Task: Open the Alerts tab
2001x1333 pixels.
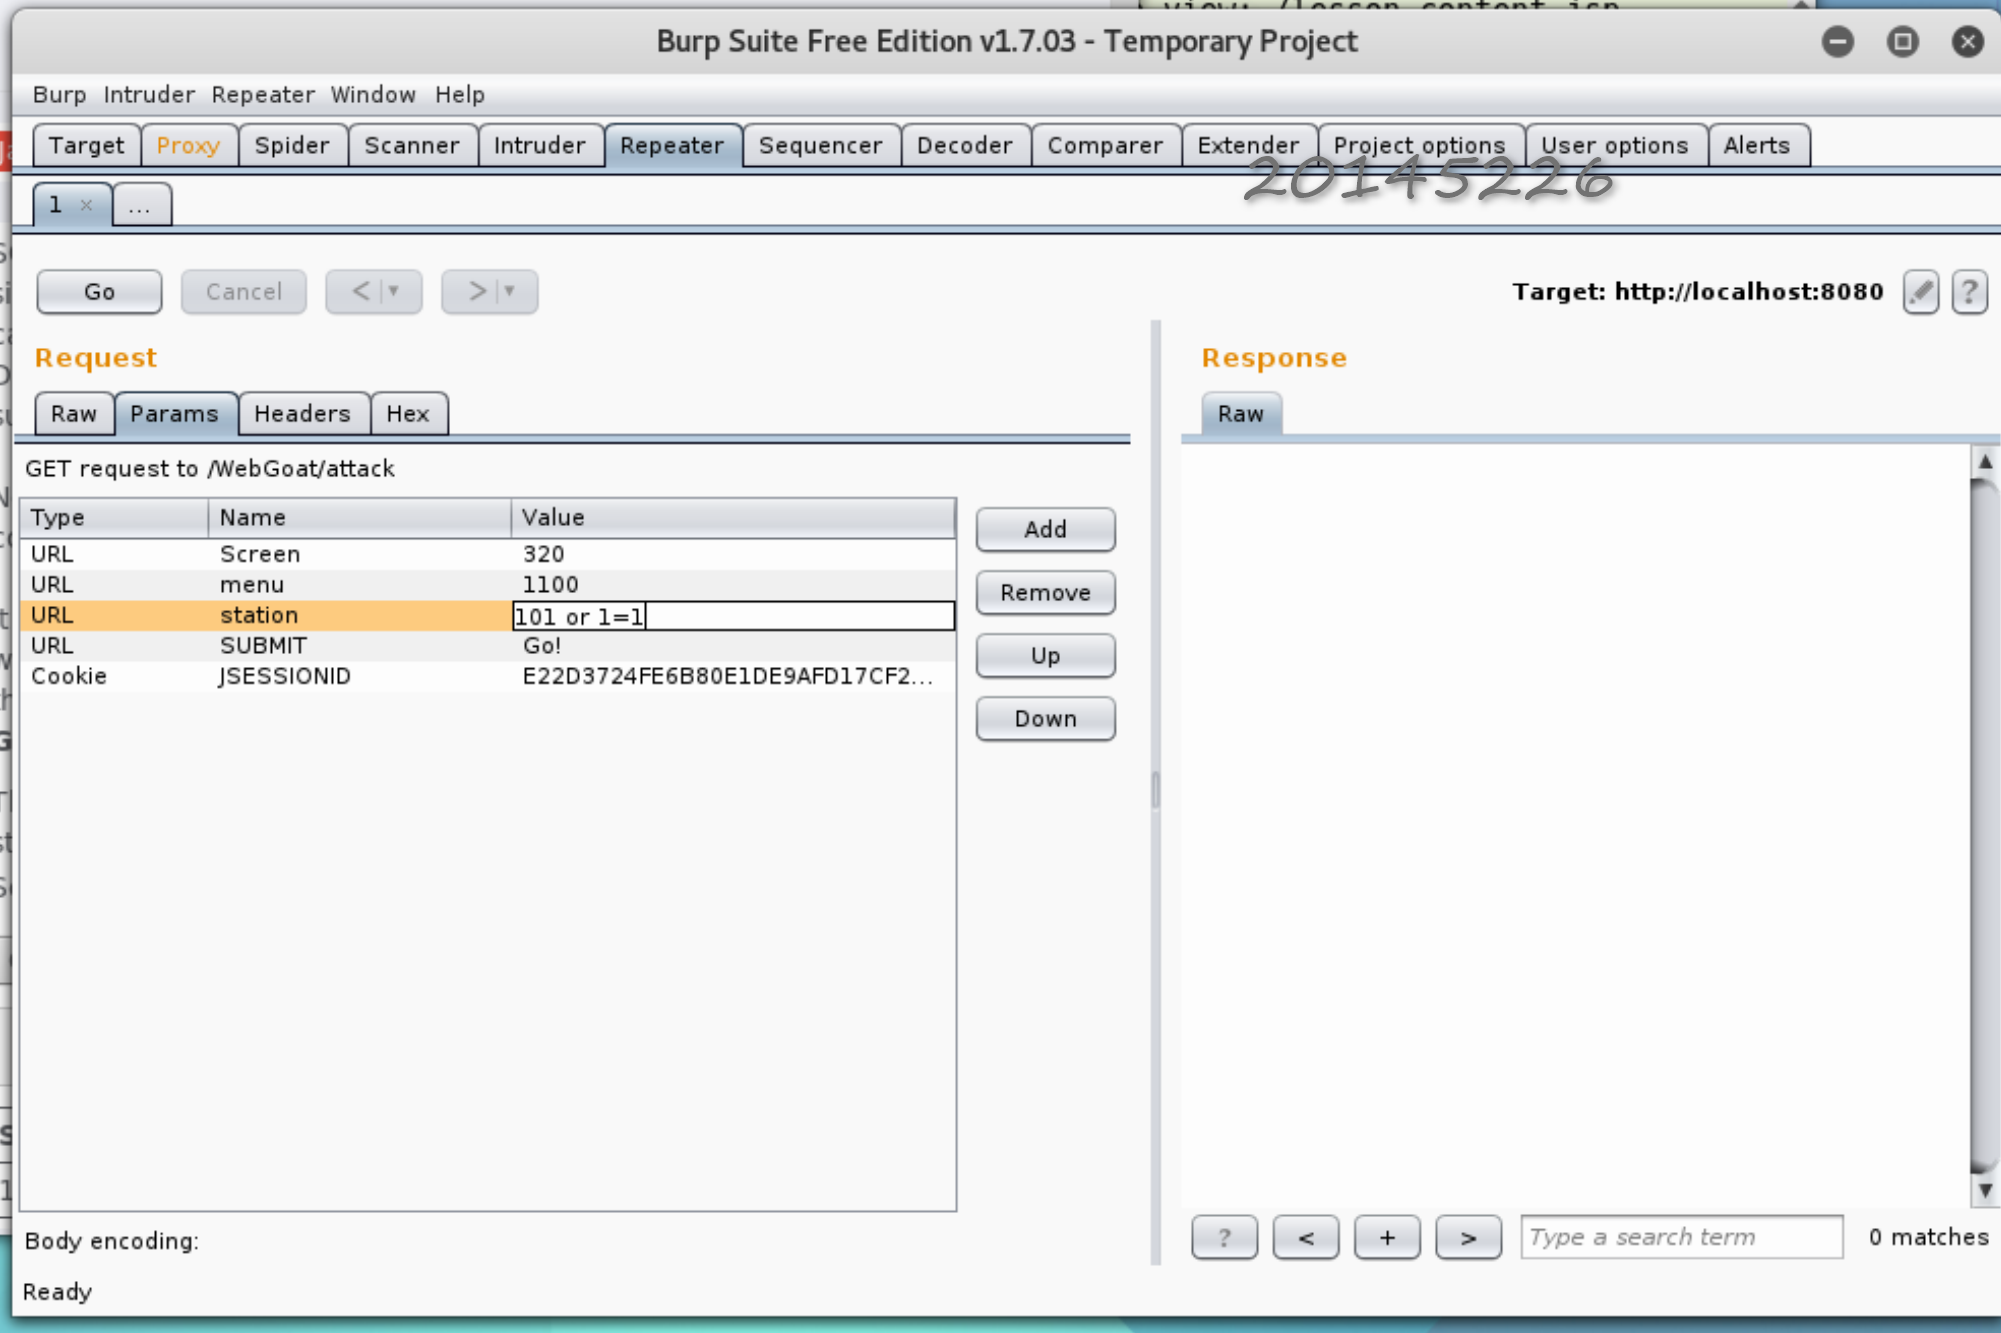Action: (x=1757, y=145)
